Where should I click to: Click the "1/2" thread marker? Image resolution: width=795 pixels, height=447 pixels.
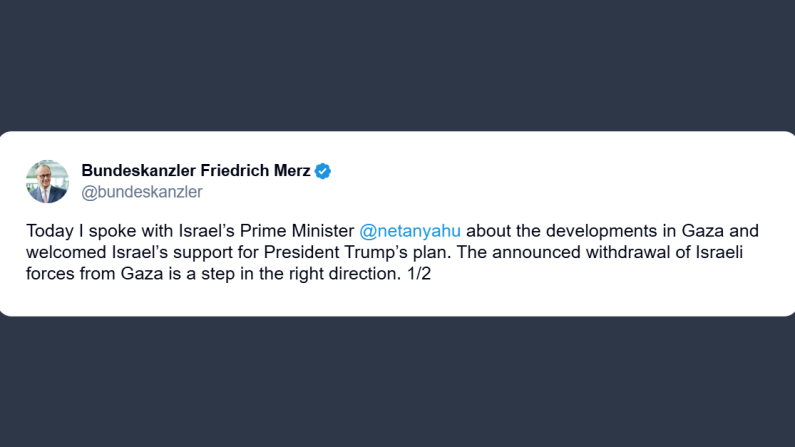(416, 272)
